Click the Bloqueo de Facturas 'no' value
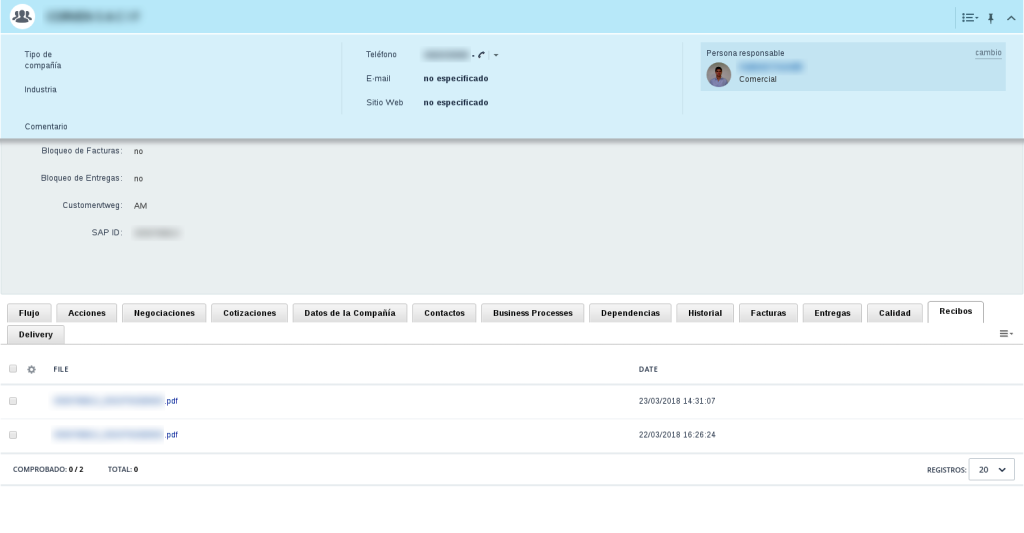This screenshot has height=533, width=1024. tap(138, 152)
